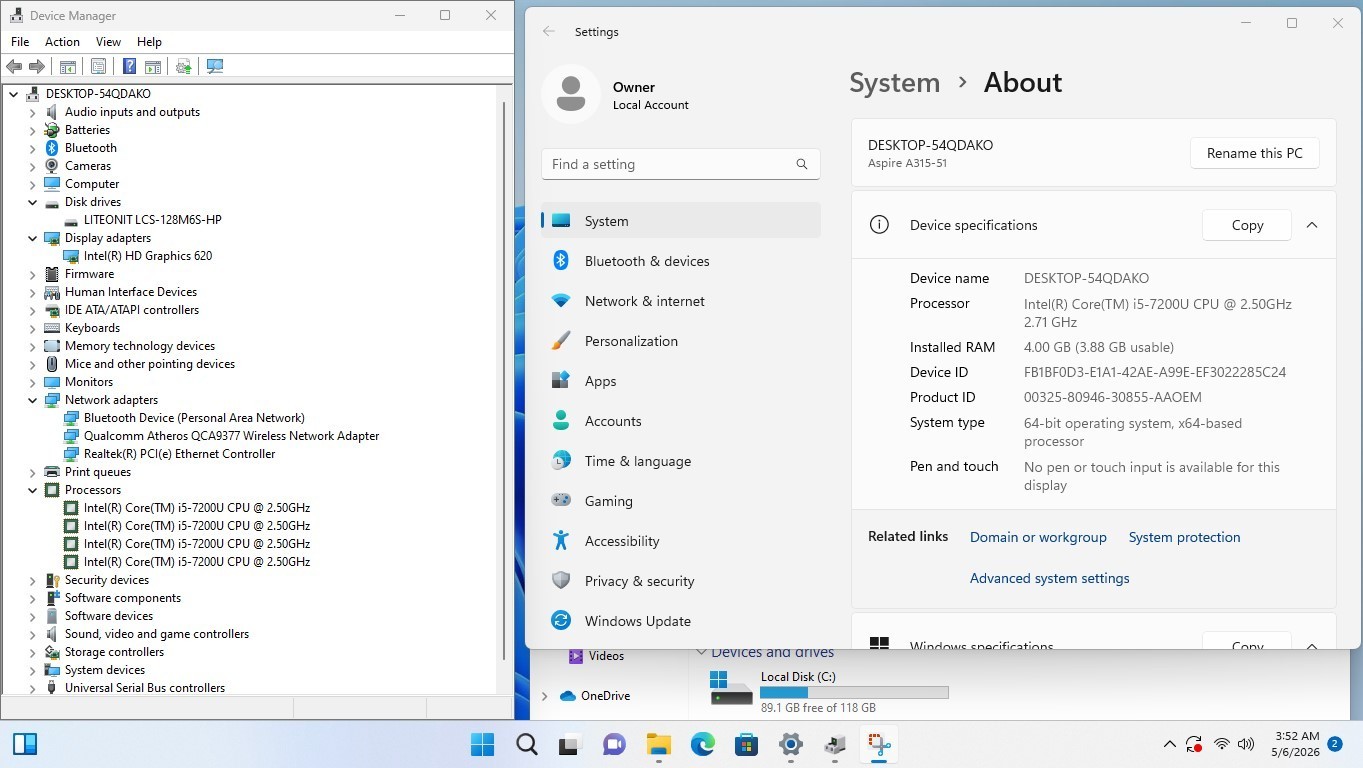This screenshot has width=1363, height=768.
Task: Collapse the Device specifications section chevron
Action: pos(1312,225)
